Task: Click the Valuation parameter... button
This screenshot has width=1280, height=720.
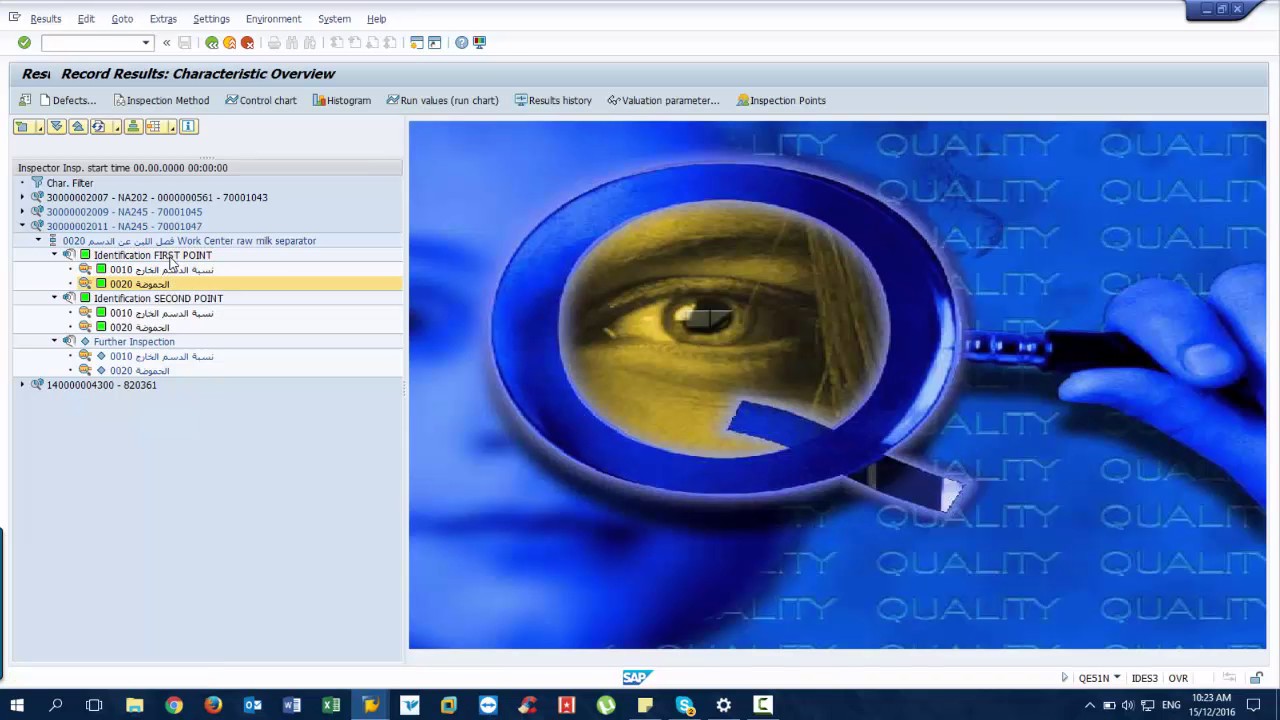Action: point(663,101)
